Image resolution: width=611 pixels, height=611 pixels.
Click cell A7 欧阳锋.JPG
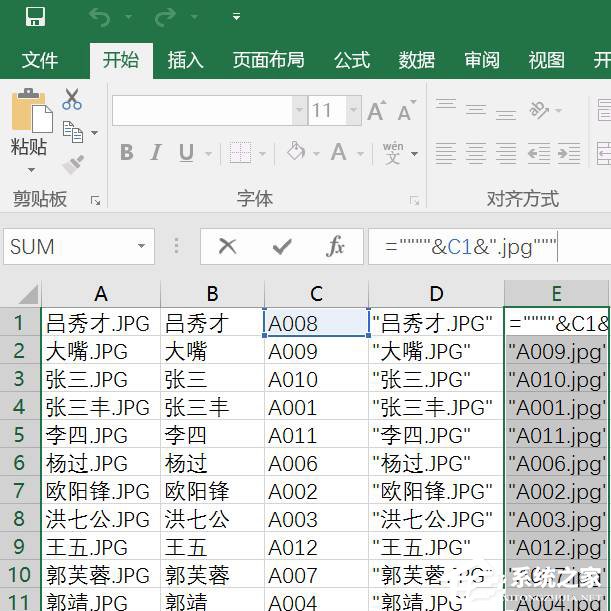coord(101,491)
